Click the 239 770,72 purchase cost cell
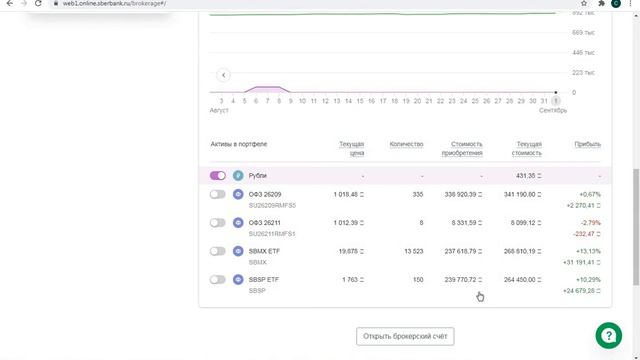 point(463,280)
